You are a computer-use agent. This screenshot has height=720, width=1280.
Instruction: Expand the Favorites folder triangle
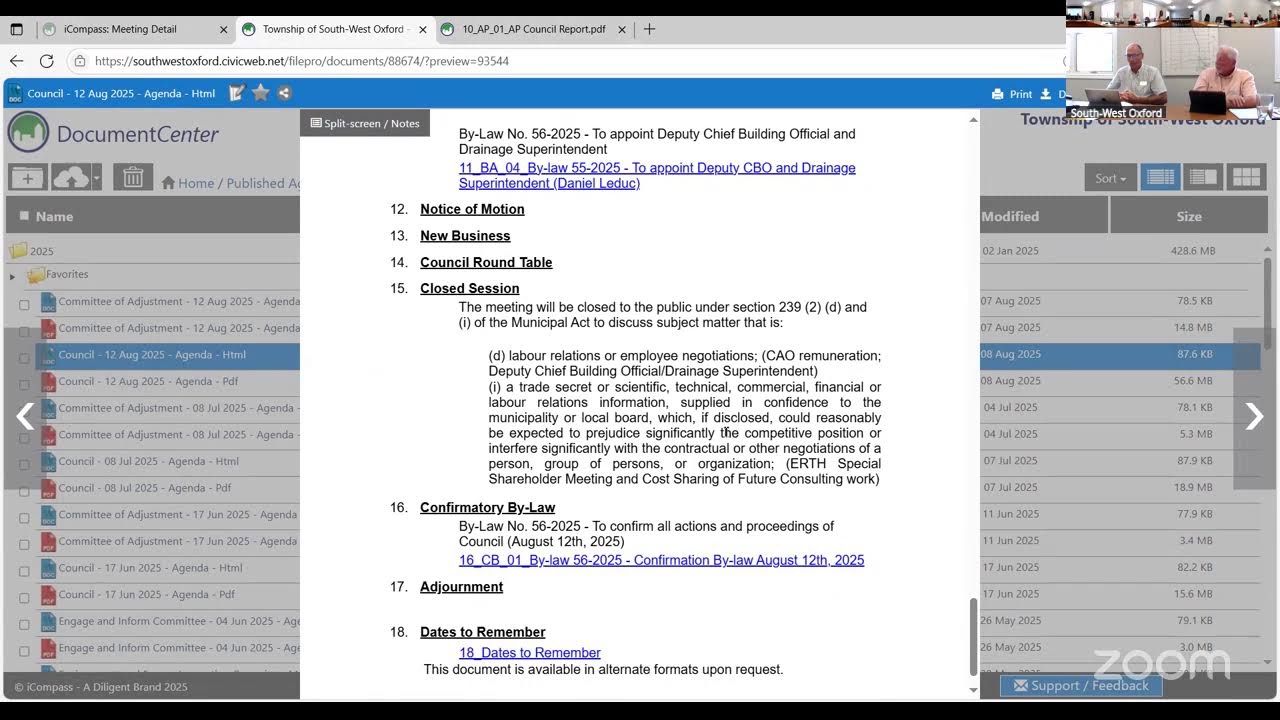point(12,276)
